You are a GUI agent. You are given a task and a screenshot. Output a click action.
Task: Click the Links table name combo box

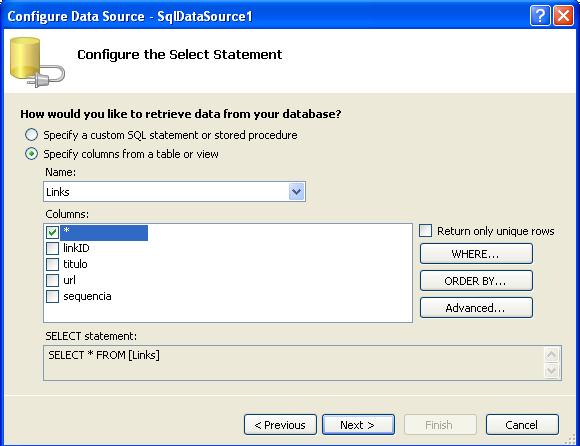pos(174,192)
